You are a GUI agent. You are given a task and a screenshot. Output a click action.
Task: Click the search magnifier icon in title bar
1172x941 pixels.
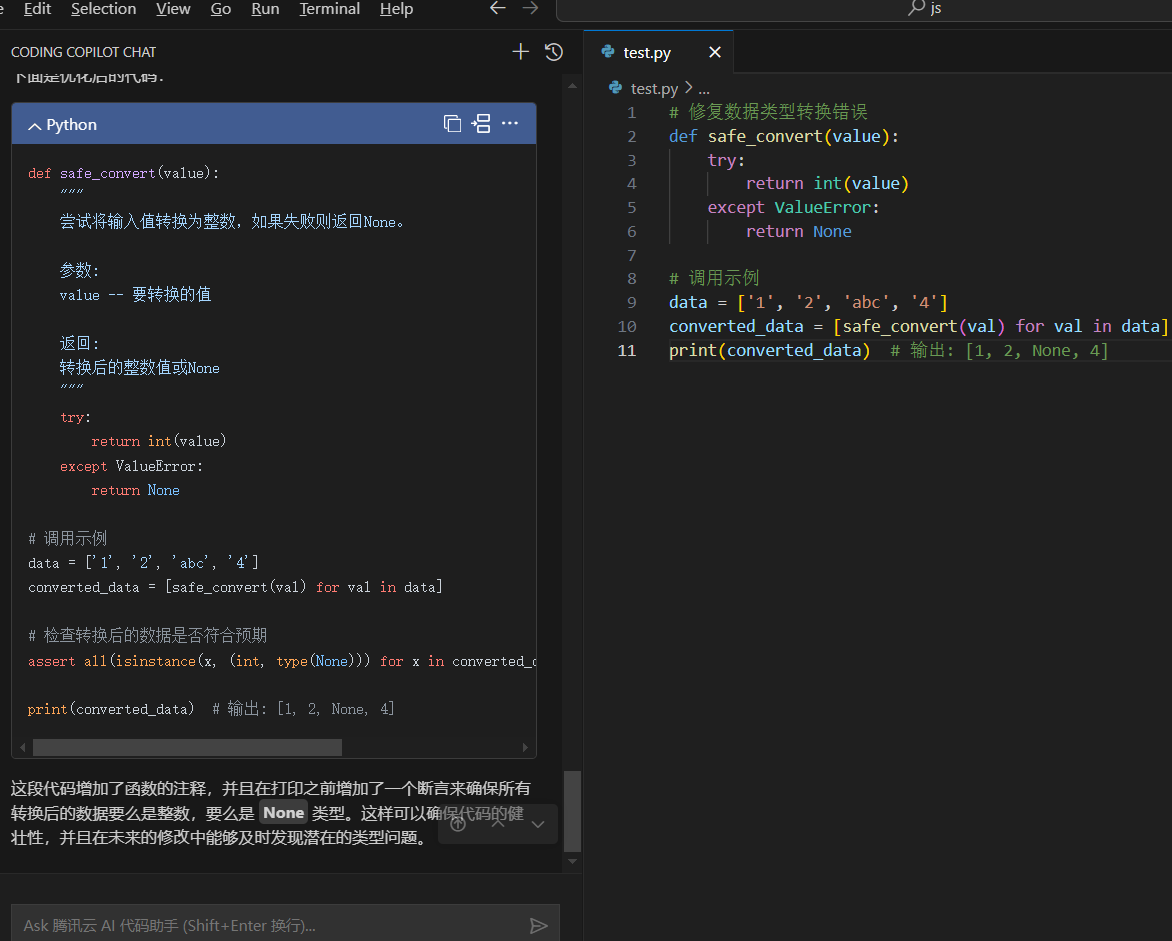pyautogui.click(x=916, y=8)
